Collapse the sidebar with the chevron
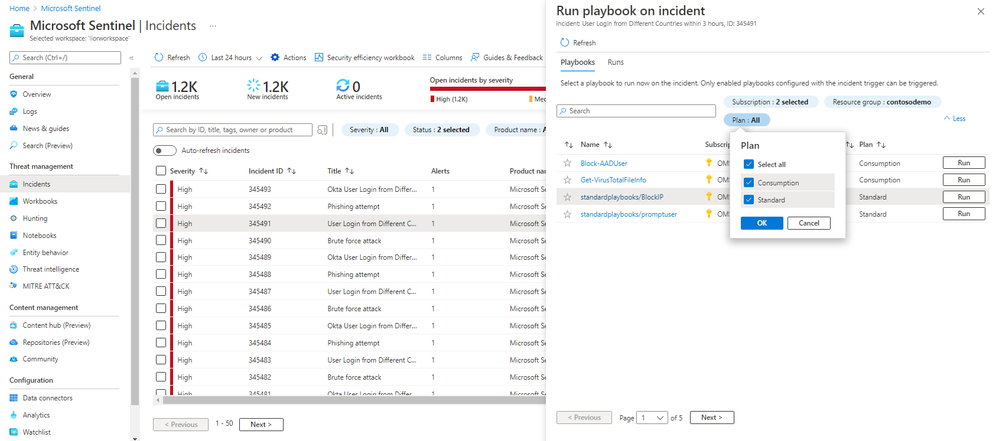 click(131, 58)
